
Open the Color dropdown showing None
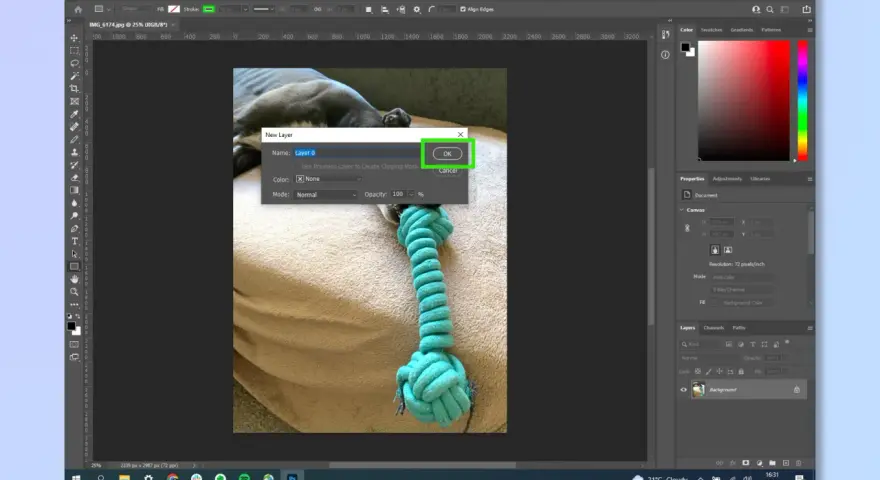pyautogui.click(x=328, y=179)
